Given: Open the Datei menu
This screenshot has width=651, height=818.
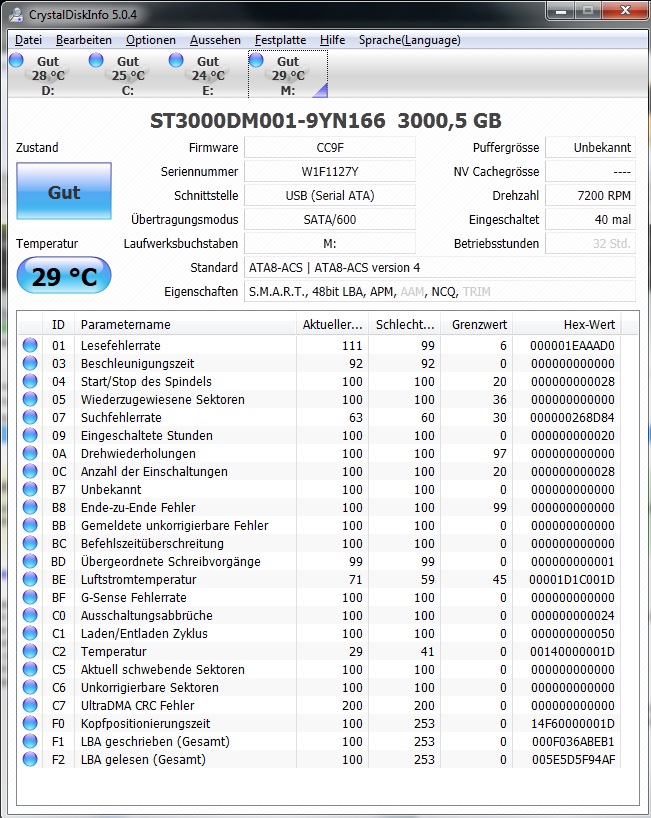Looking at the screenshot, I should tap(28, 40).
